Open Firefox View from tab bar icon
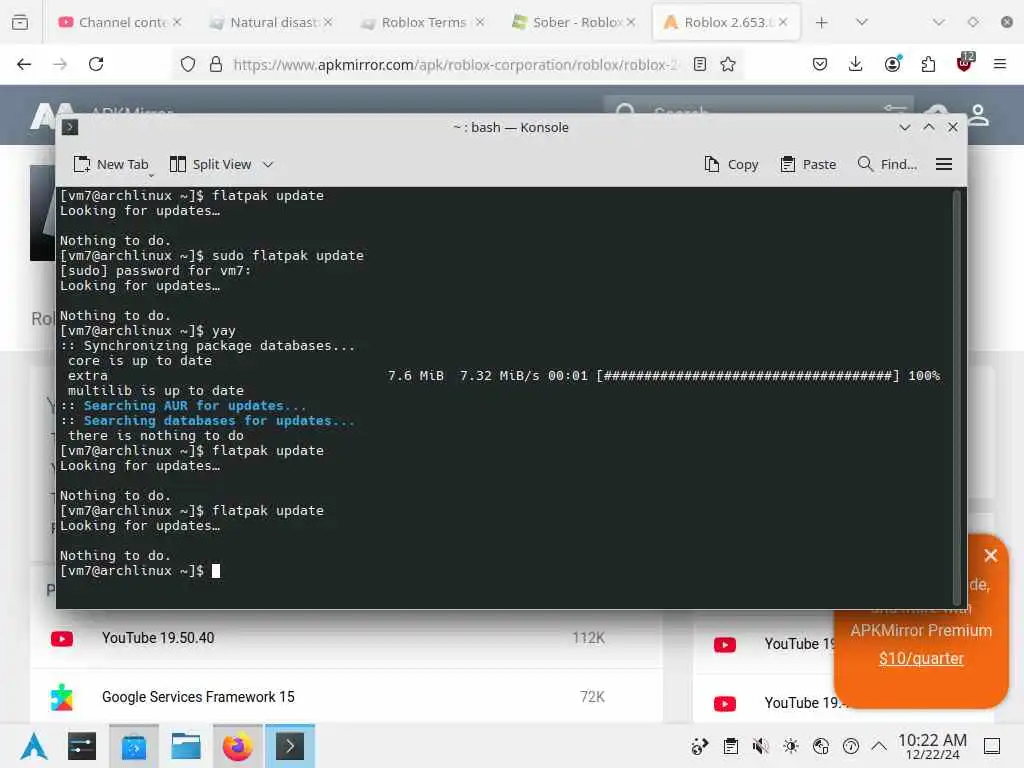This screenshot has width=1024, height=768. (x=20, y=22)
